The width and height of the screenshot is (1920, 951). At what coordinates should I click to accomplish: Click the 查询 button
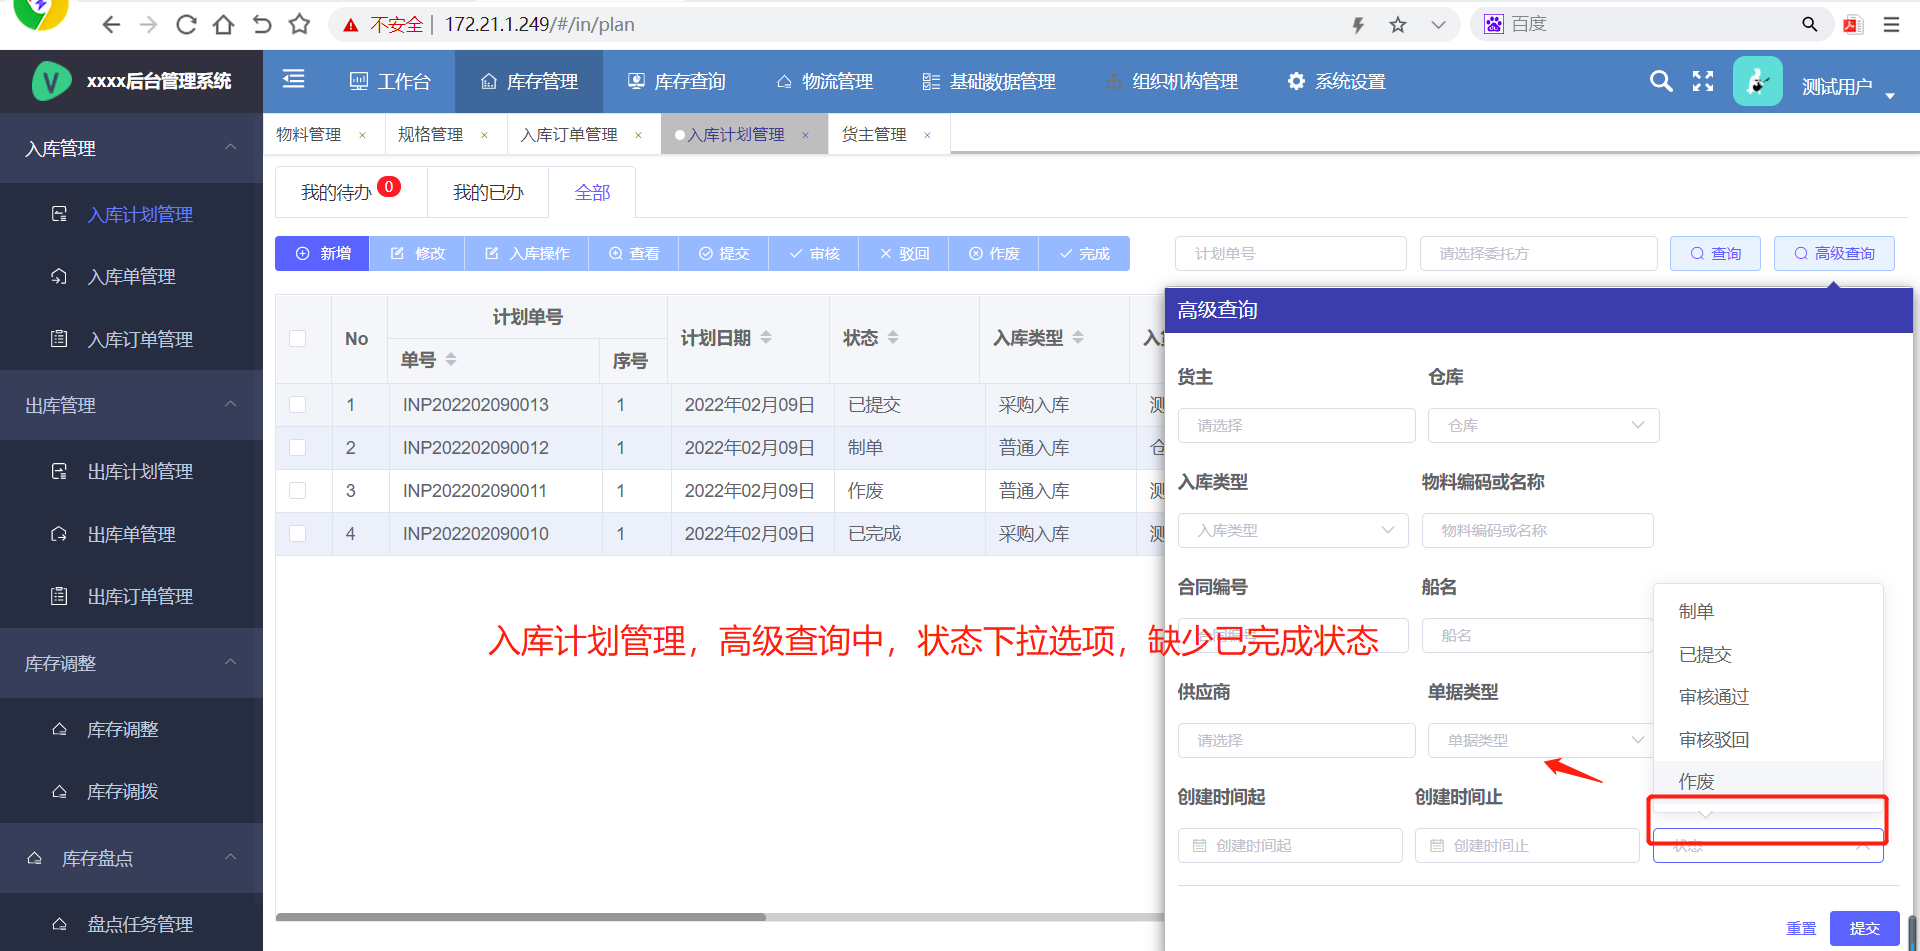(x=1716, y=253)
